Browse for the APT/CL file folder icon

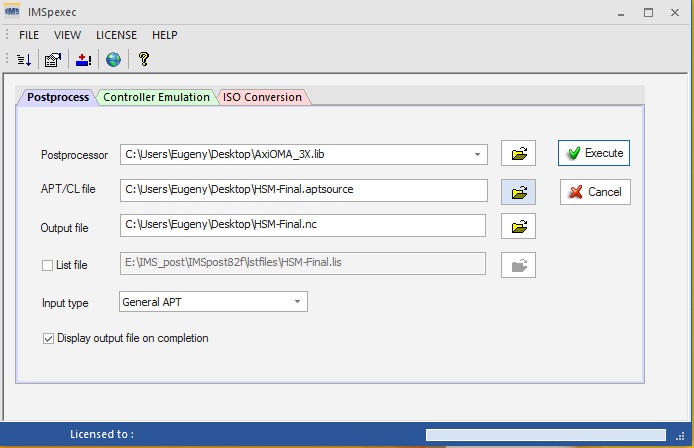(518, 192)
